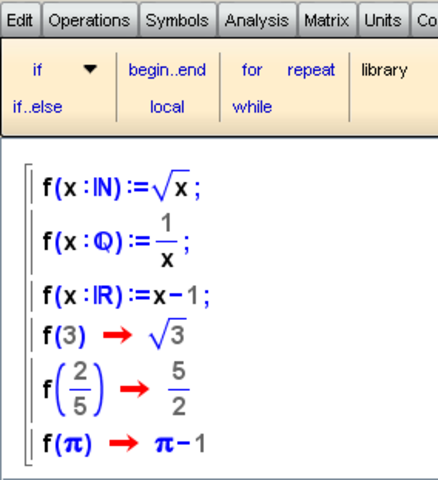
Task: Click the π−1 result
Action: 180,444
